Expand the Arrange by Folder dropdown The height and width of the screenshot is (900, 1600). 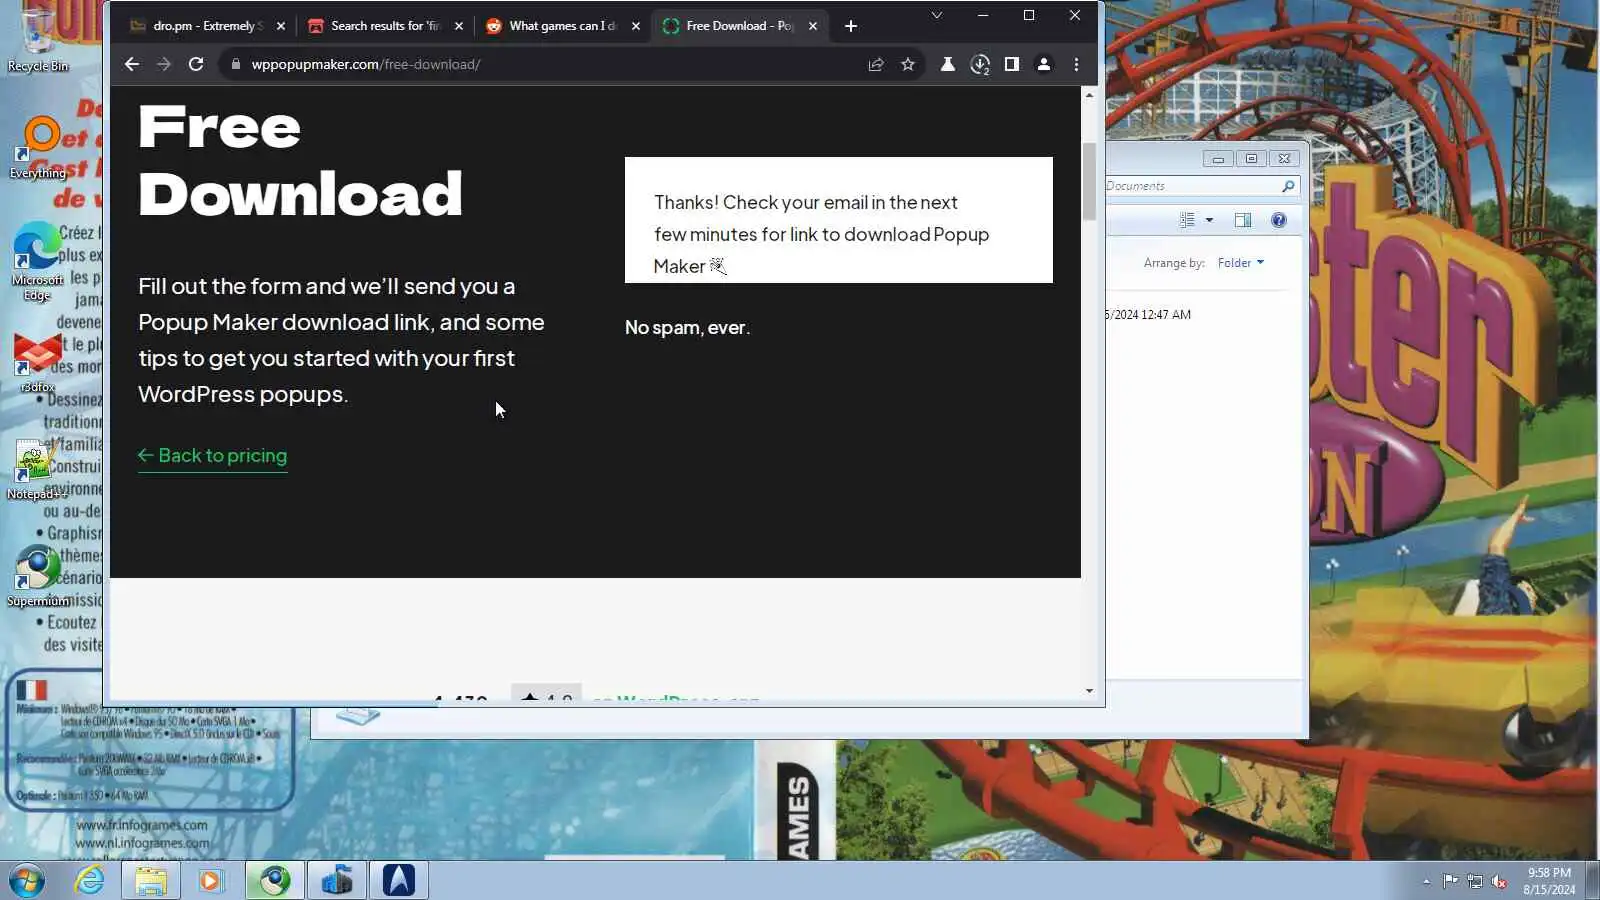pyautogui.click(x=1241, y=263)
